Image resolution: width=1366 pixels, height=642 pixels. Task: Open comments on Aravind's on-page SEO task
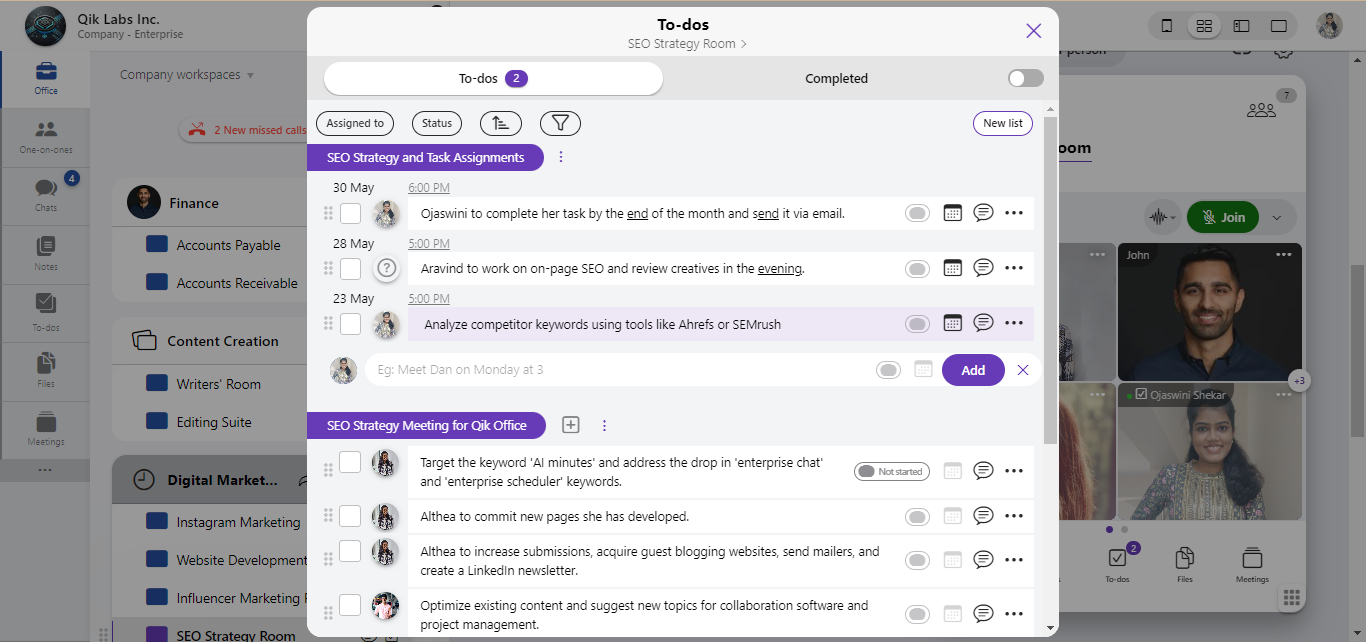[983, 268]
